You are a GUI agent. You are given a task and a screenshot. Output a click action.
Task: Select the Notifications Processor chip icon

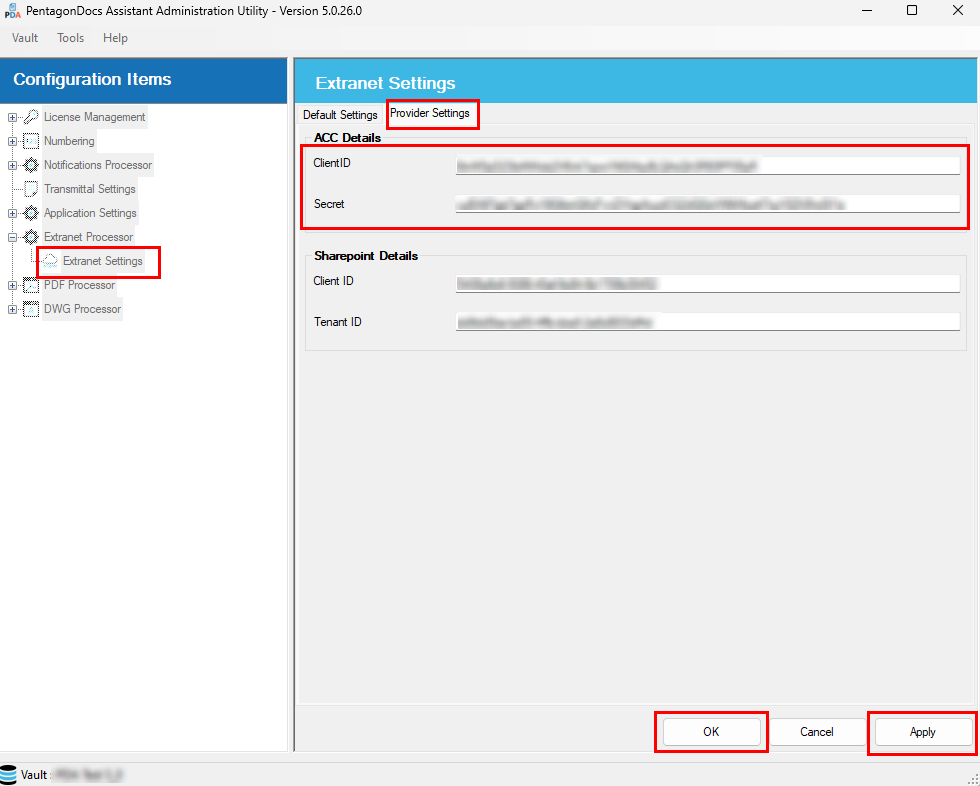point(31,165)
